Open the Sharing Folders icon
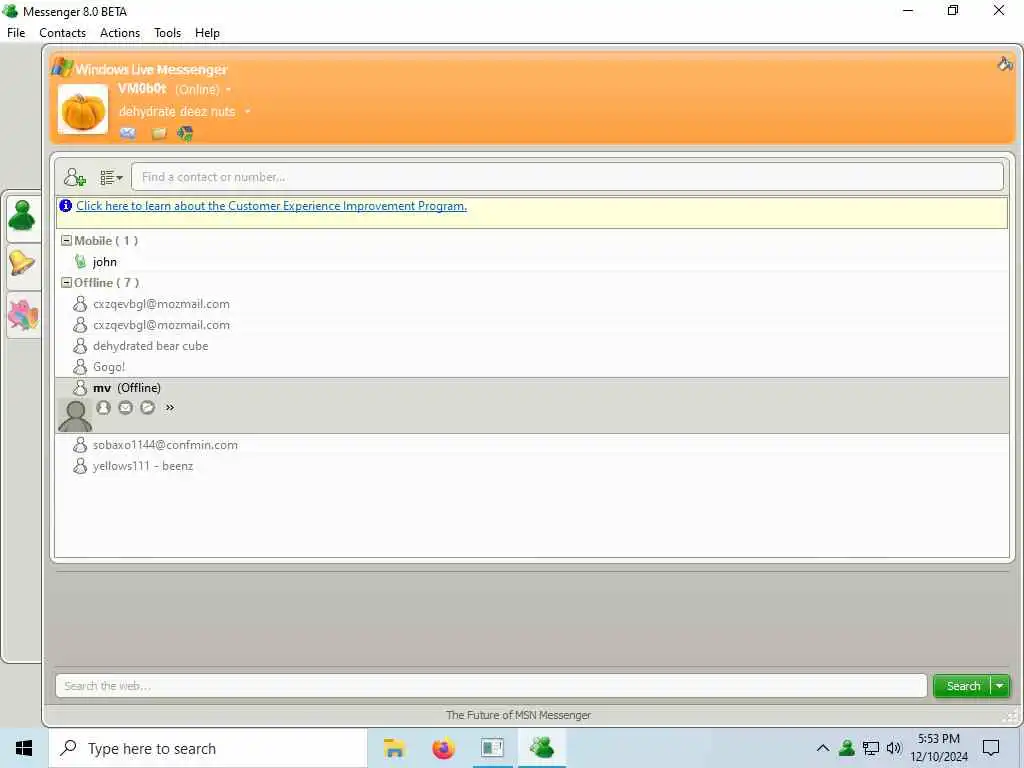The width and height of the screenshot is (1024, 768). (x=159, y=134)
